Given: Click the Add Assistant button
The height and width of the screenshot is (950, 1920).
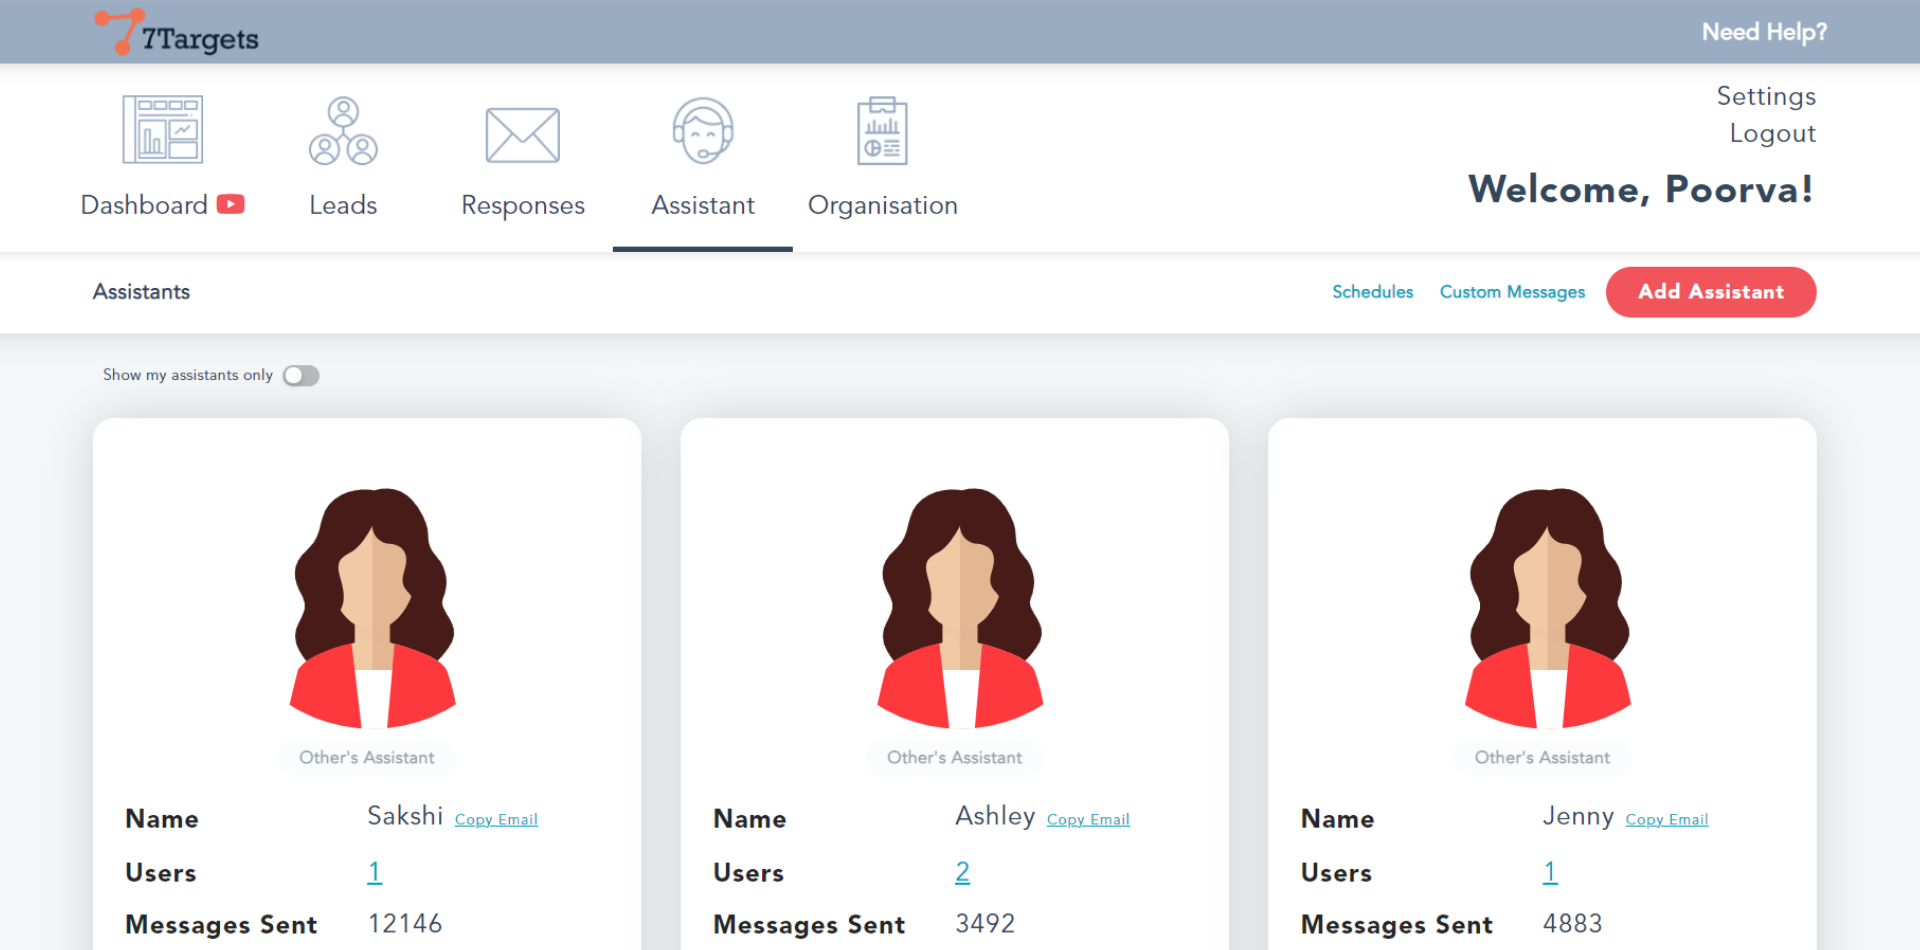Looking at the screenshot, I should point(1710,292).
